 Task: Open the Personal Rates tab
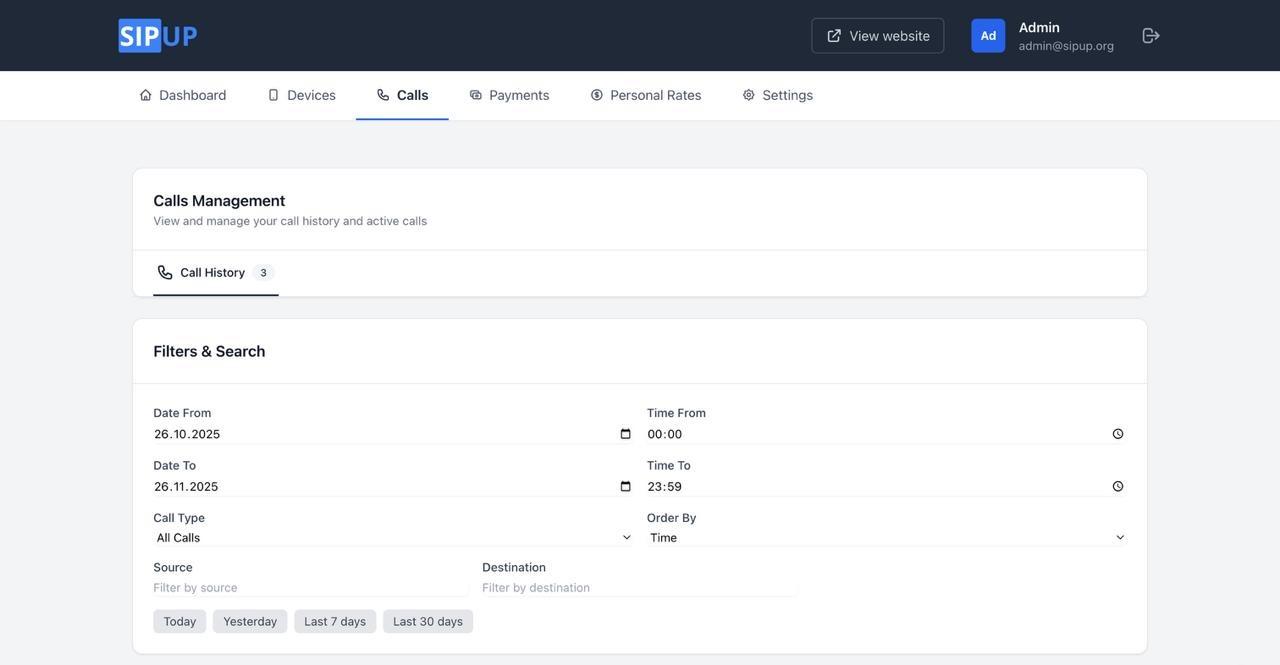(x=645, y=95)
